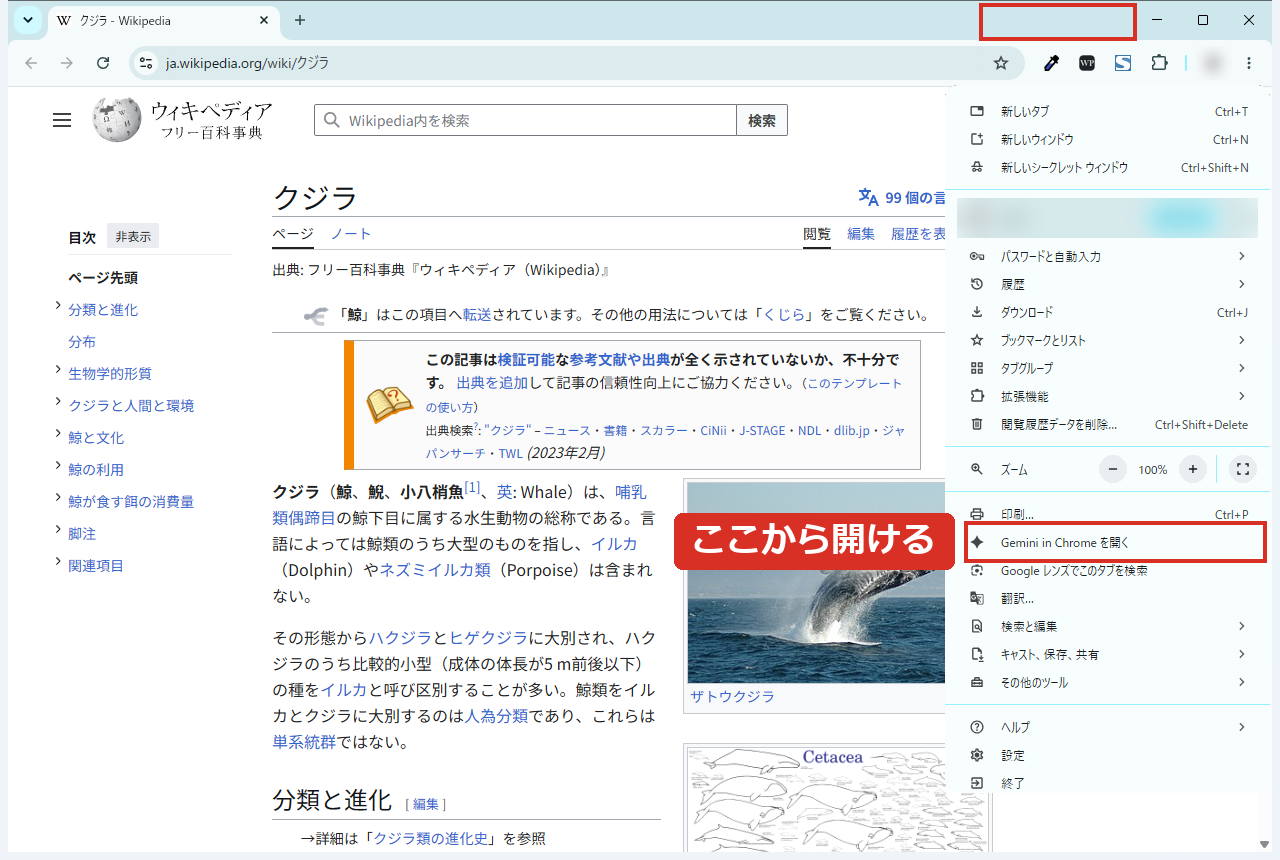Click the printer icon beside 印刷
The image size is (1280, 860).
[x=977, y=514]
